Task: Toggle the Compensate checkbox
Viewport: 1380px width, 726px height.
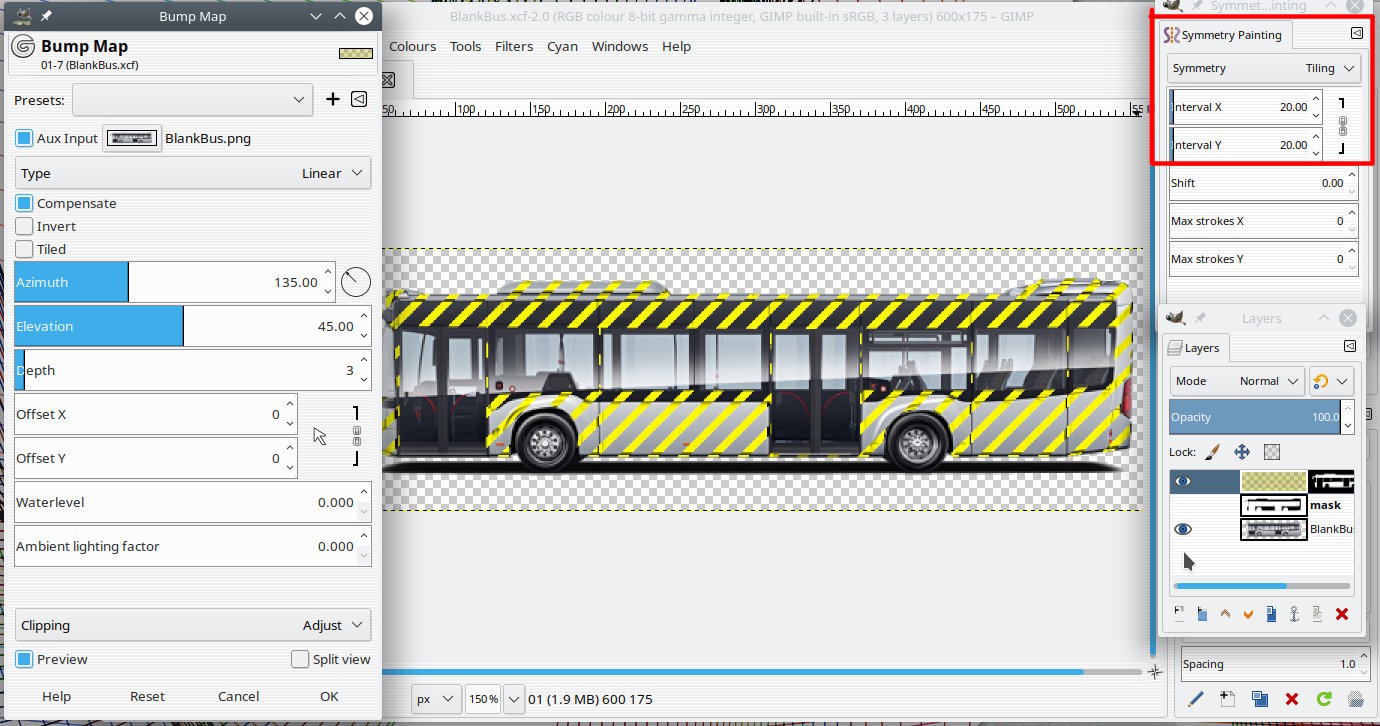Action: click(25, 203)
